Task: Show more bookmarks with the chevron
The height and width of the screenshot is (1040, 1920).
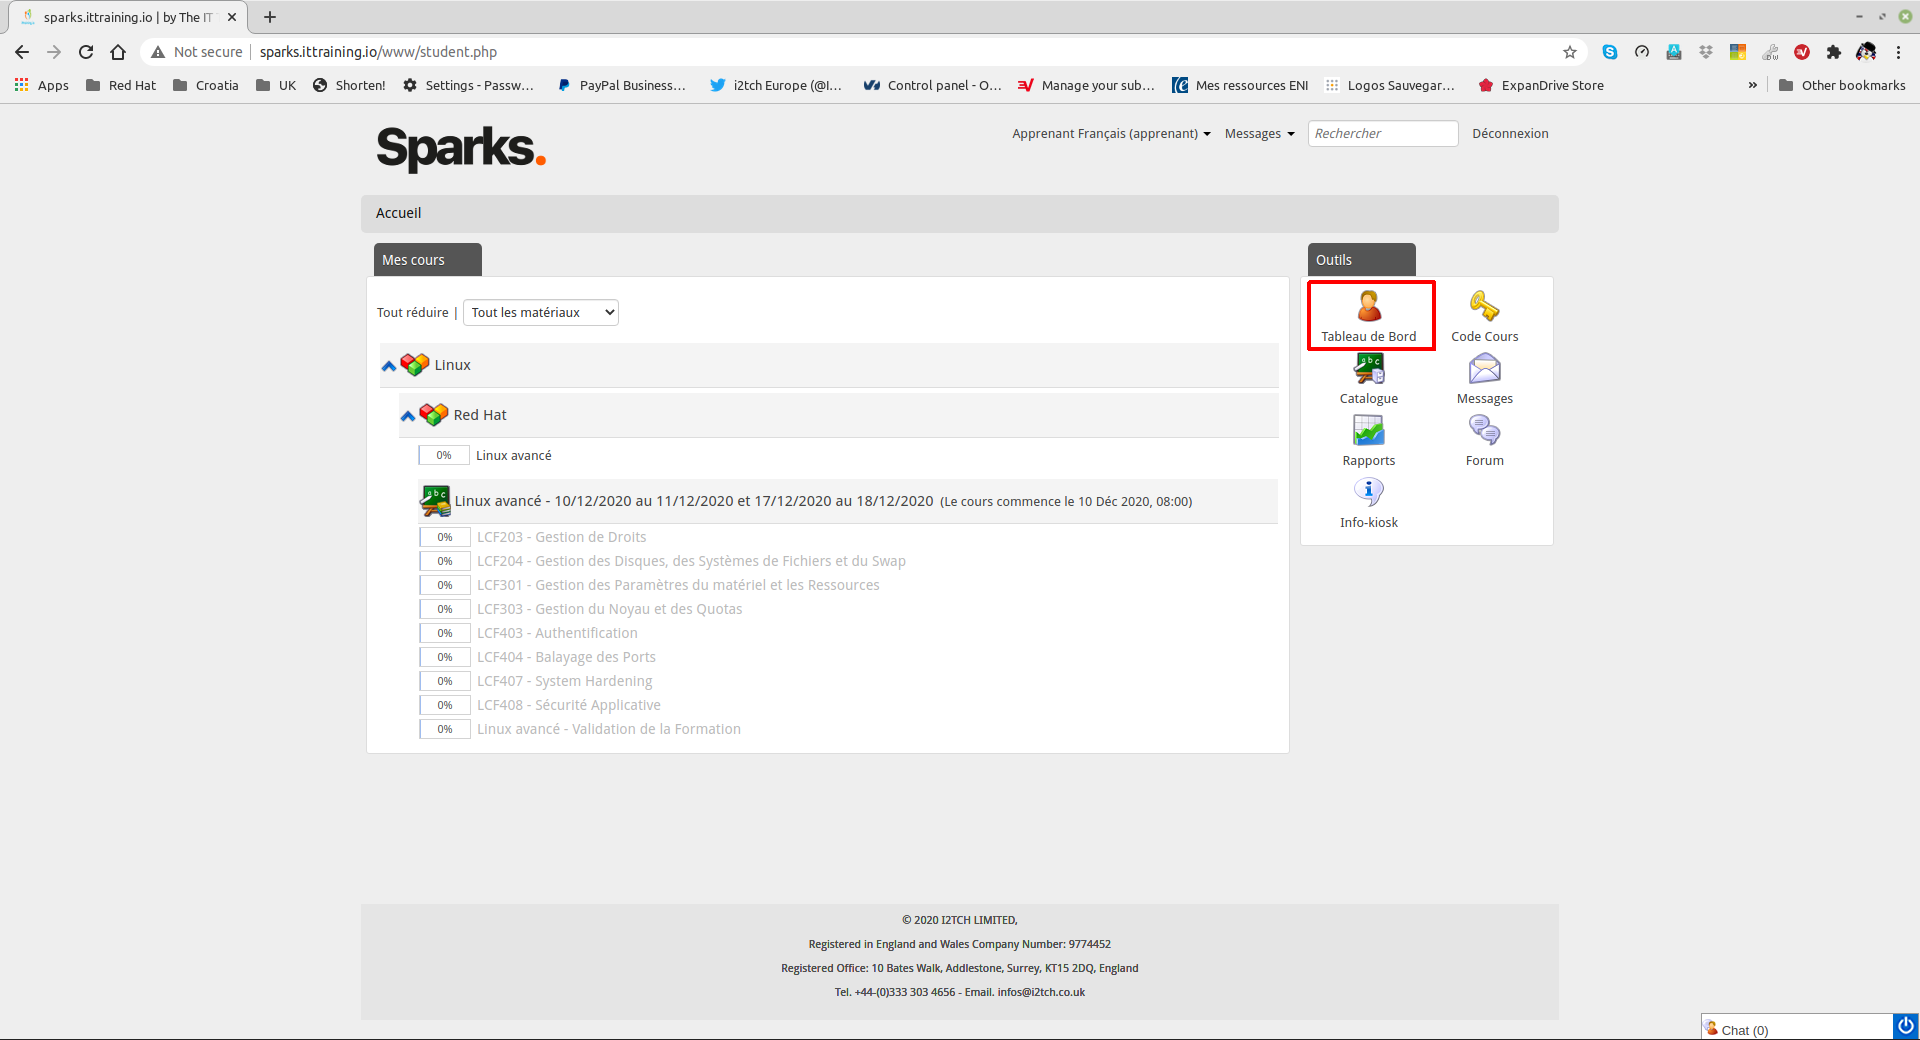Action: (x=1753, y=85)
